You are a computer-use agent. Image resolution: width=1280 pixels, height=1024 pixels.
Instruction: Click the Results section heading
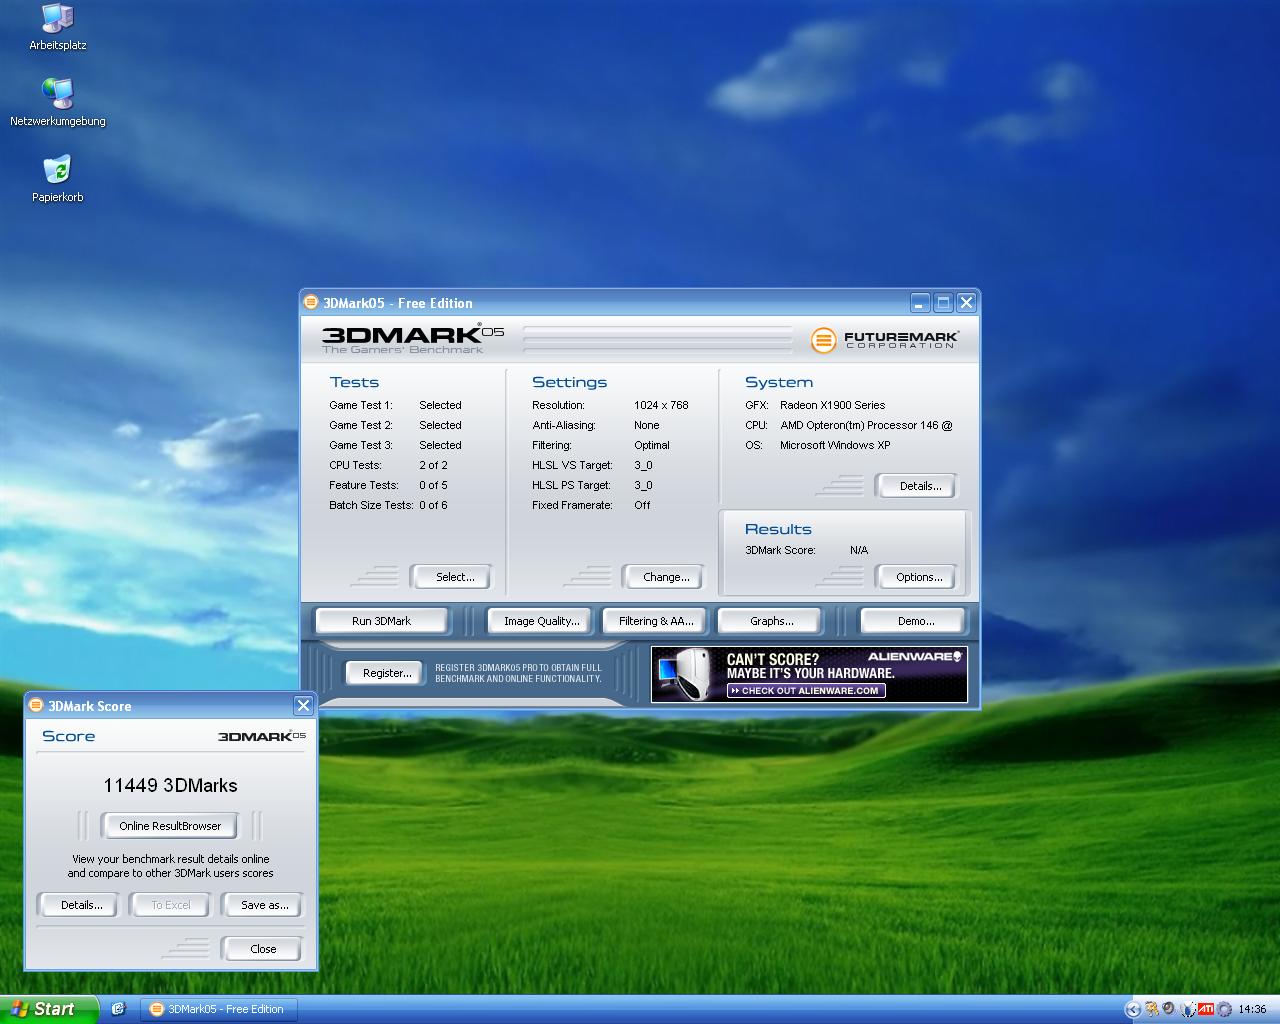778,529
